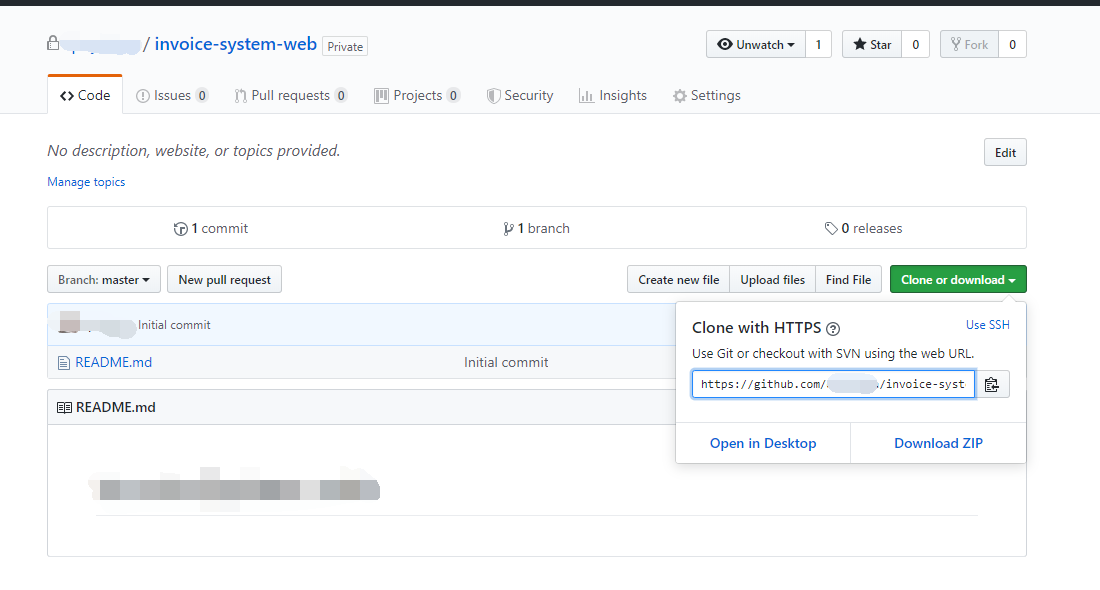This screenshot has height=590, width=1100.
Task: Click the Private label
Action: [x=345, y=46]
